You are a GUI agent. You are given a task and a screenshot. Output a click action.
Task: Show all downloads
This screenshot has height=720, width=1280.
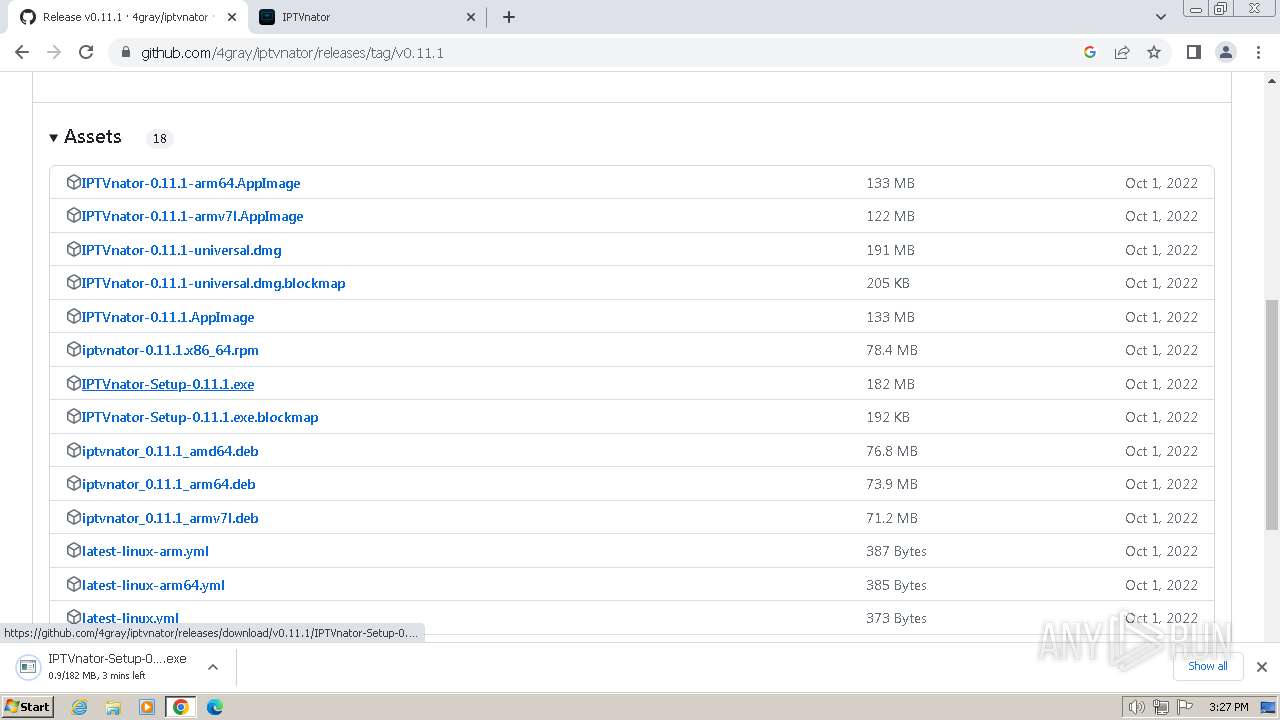point(1207,666)
